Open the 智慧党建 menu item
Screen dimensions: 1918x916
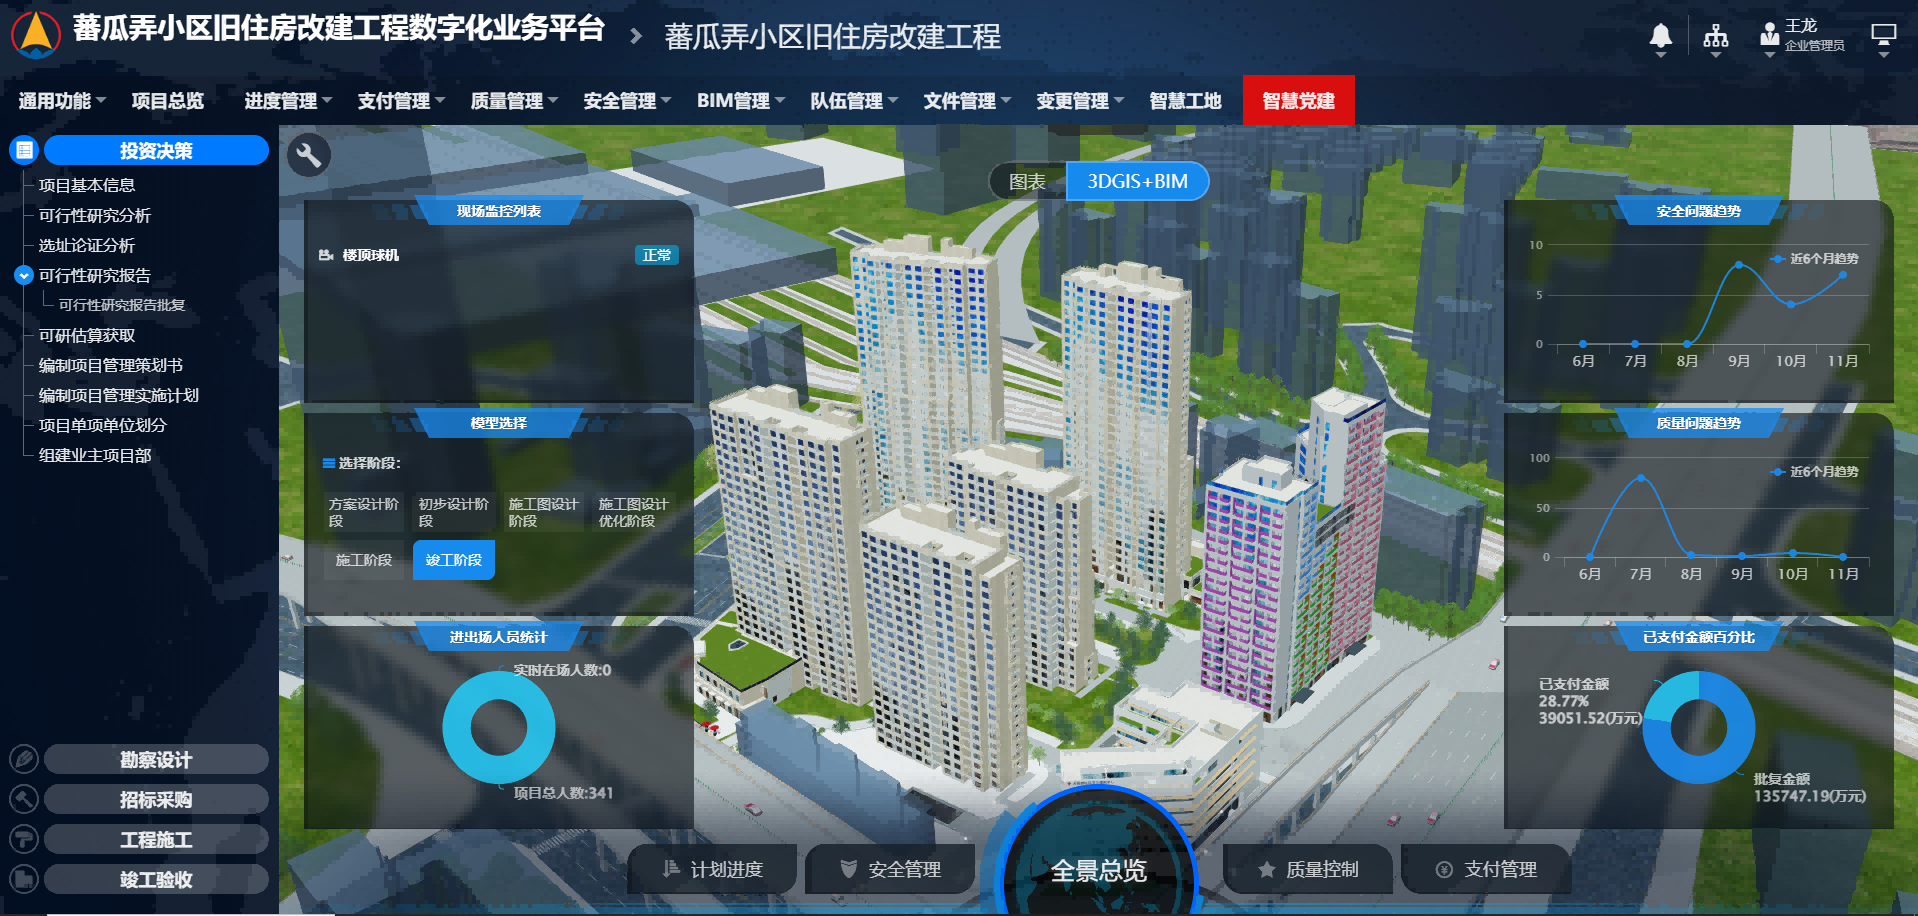pos(1298,100)
